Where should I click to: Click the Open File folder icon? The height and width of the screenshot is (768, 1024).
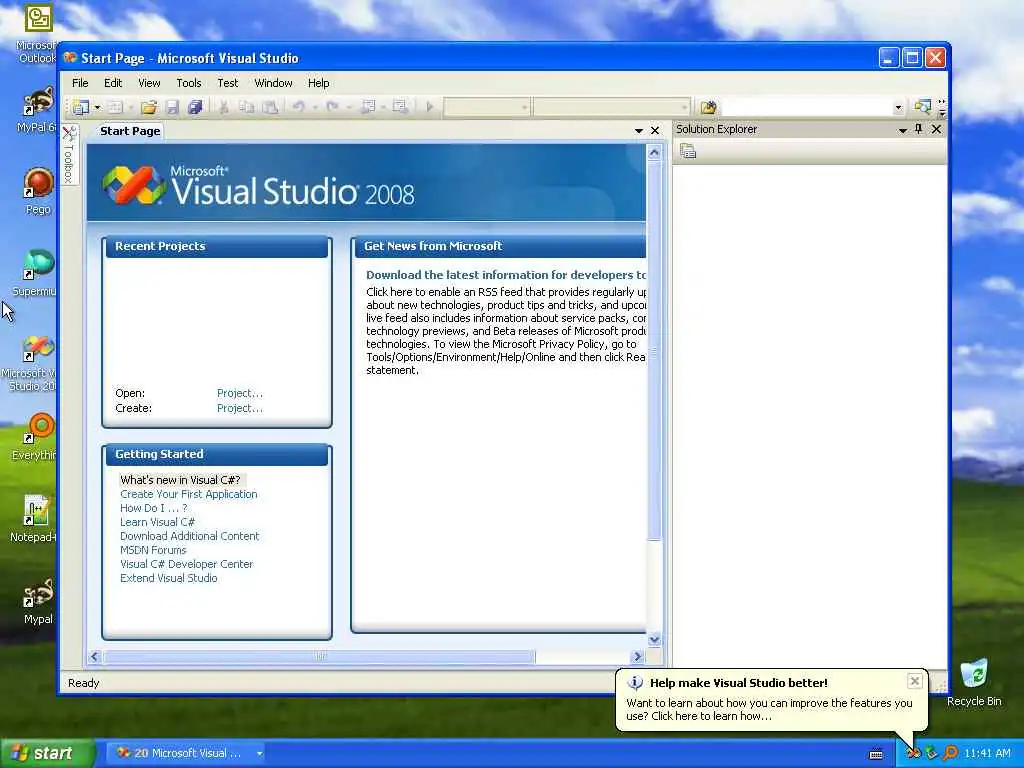[149, 107]
